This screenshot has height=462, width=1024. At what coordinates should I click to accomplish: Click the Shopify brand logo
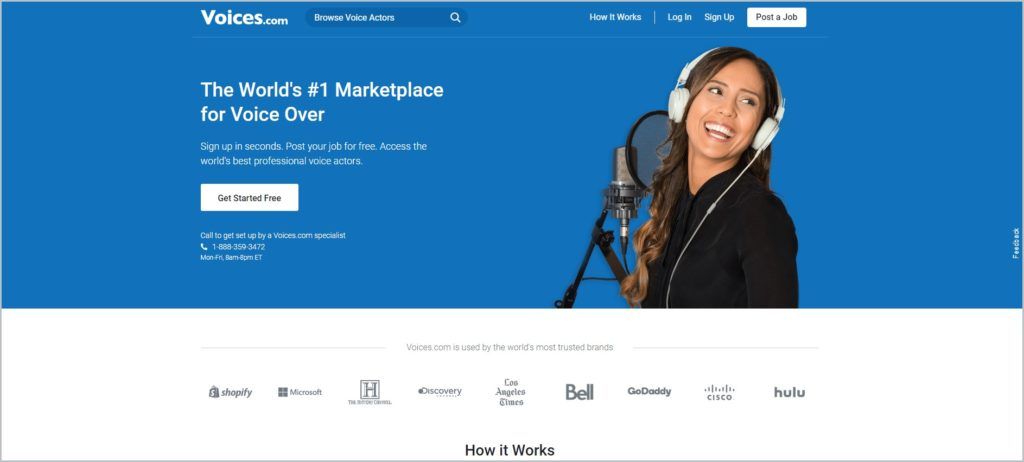231,392
